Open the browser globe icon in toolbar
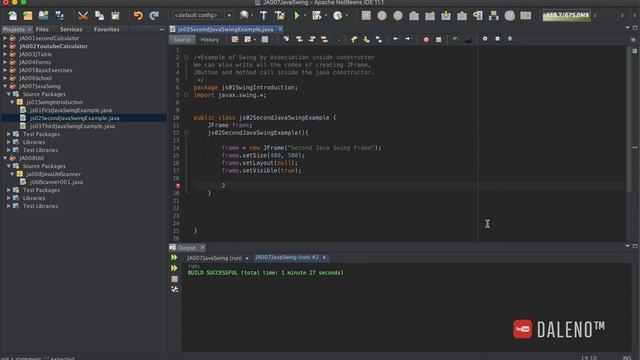Screen dimensions: 640x360 pyautogui.click(x=244, y=16)
